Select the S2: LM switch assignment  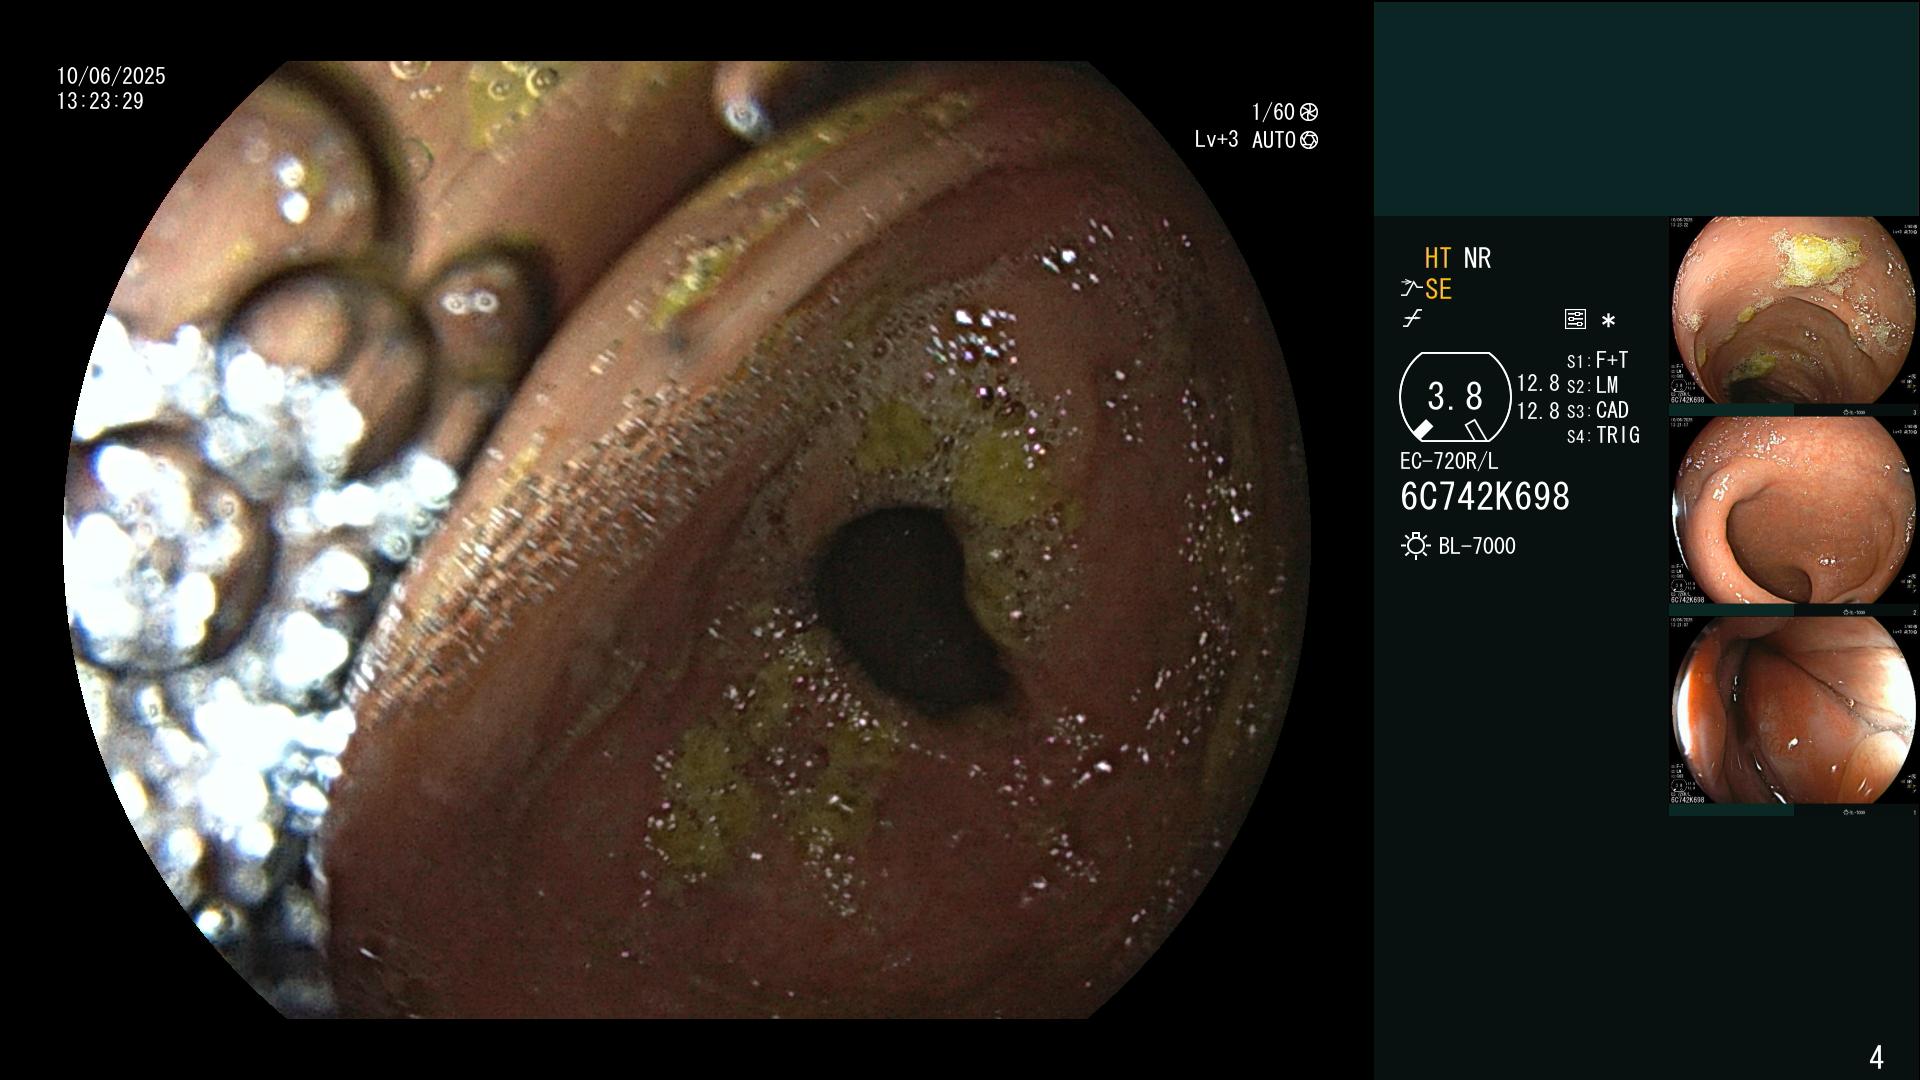coord(1593,385)
